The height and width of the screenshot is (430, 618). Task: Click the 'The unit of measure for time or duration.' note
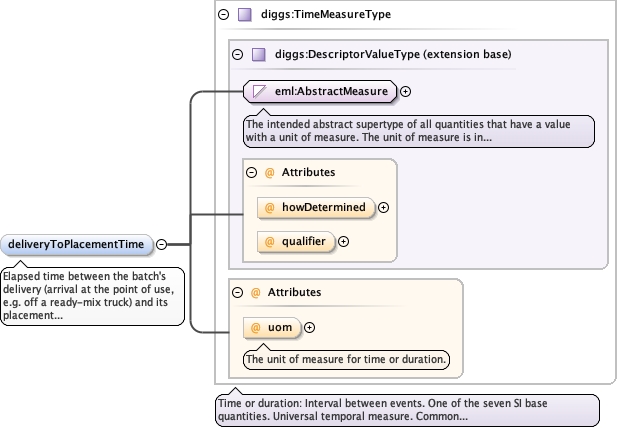pyautogui.click(x=346, y=359)
